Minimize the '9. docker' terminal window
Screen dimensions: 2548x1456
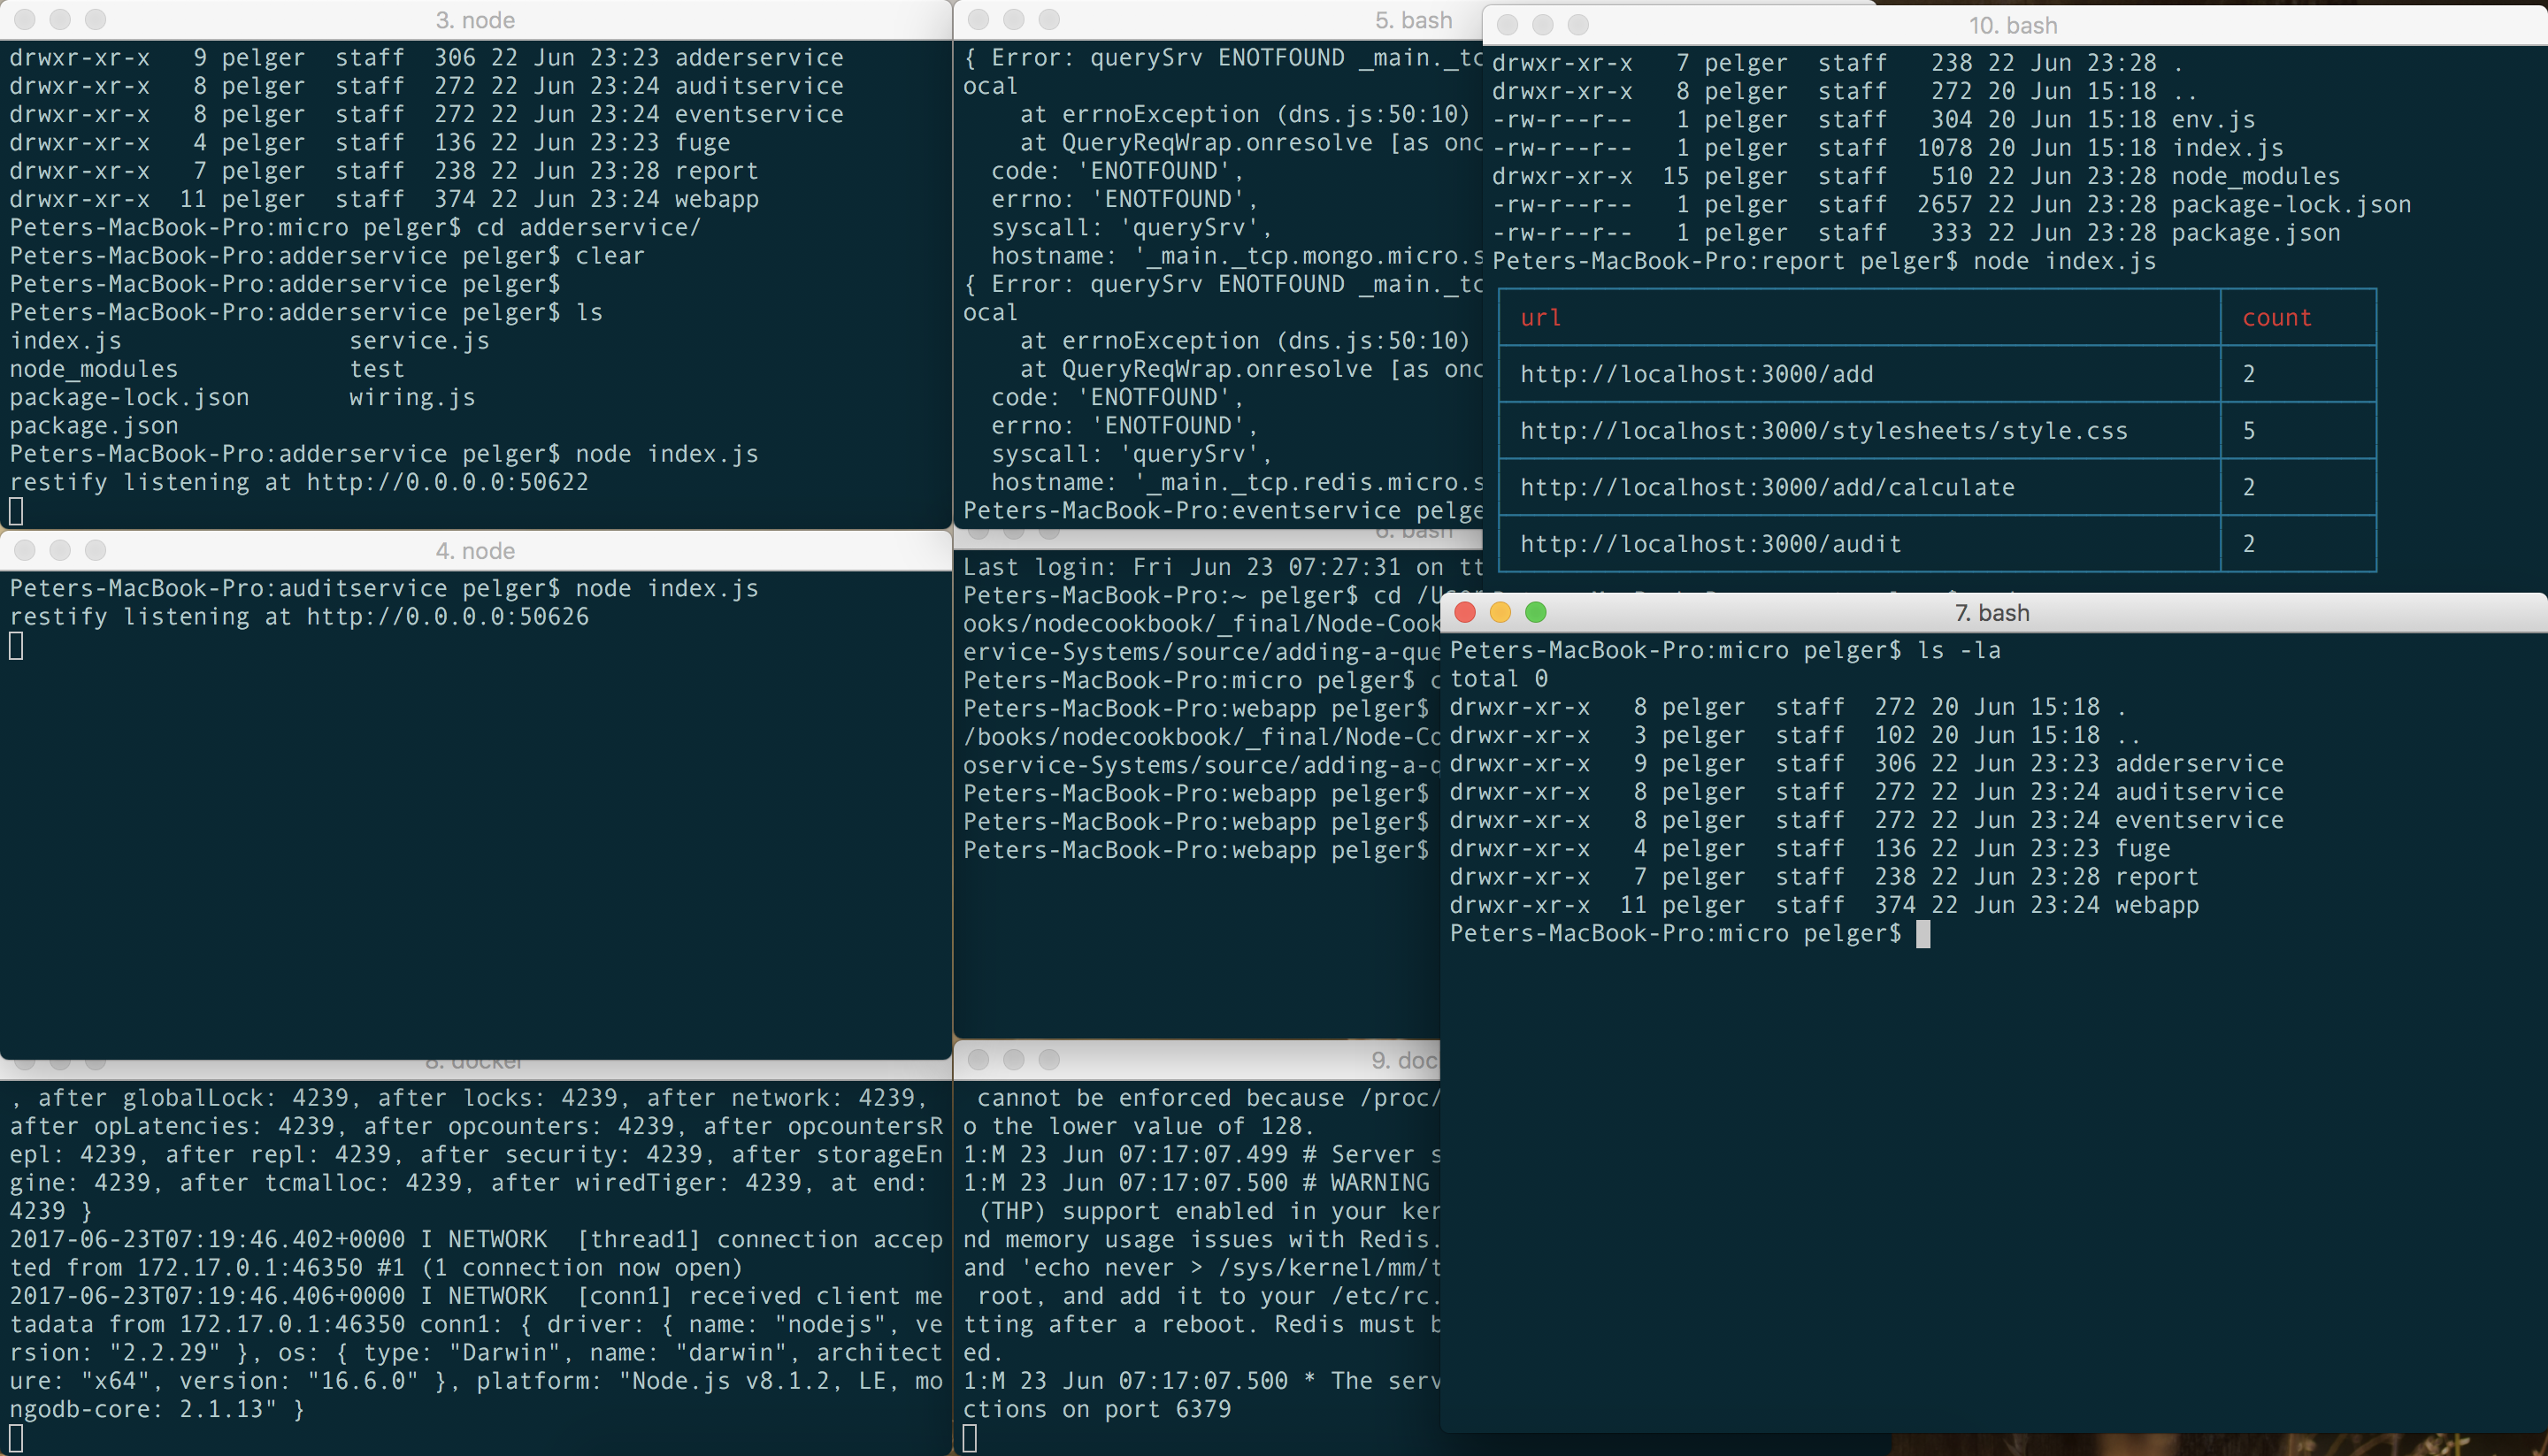[1014, 1059]
